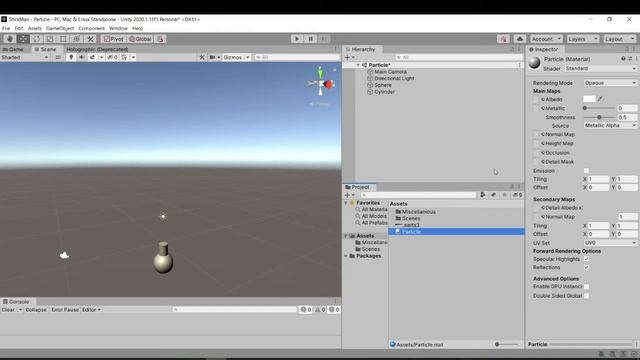Toggle the Global handle rotation button
640x360 pixels.
click(x=140, y=39)
